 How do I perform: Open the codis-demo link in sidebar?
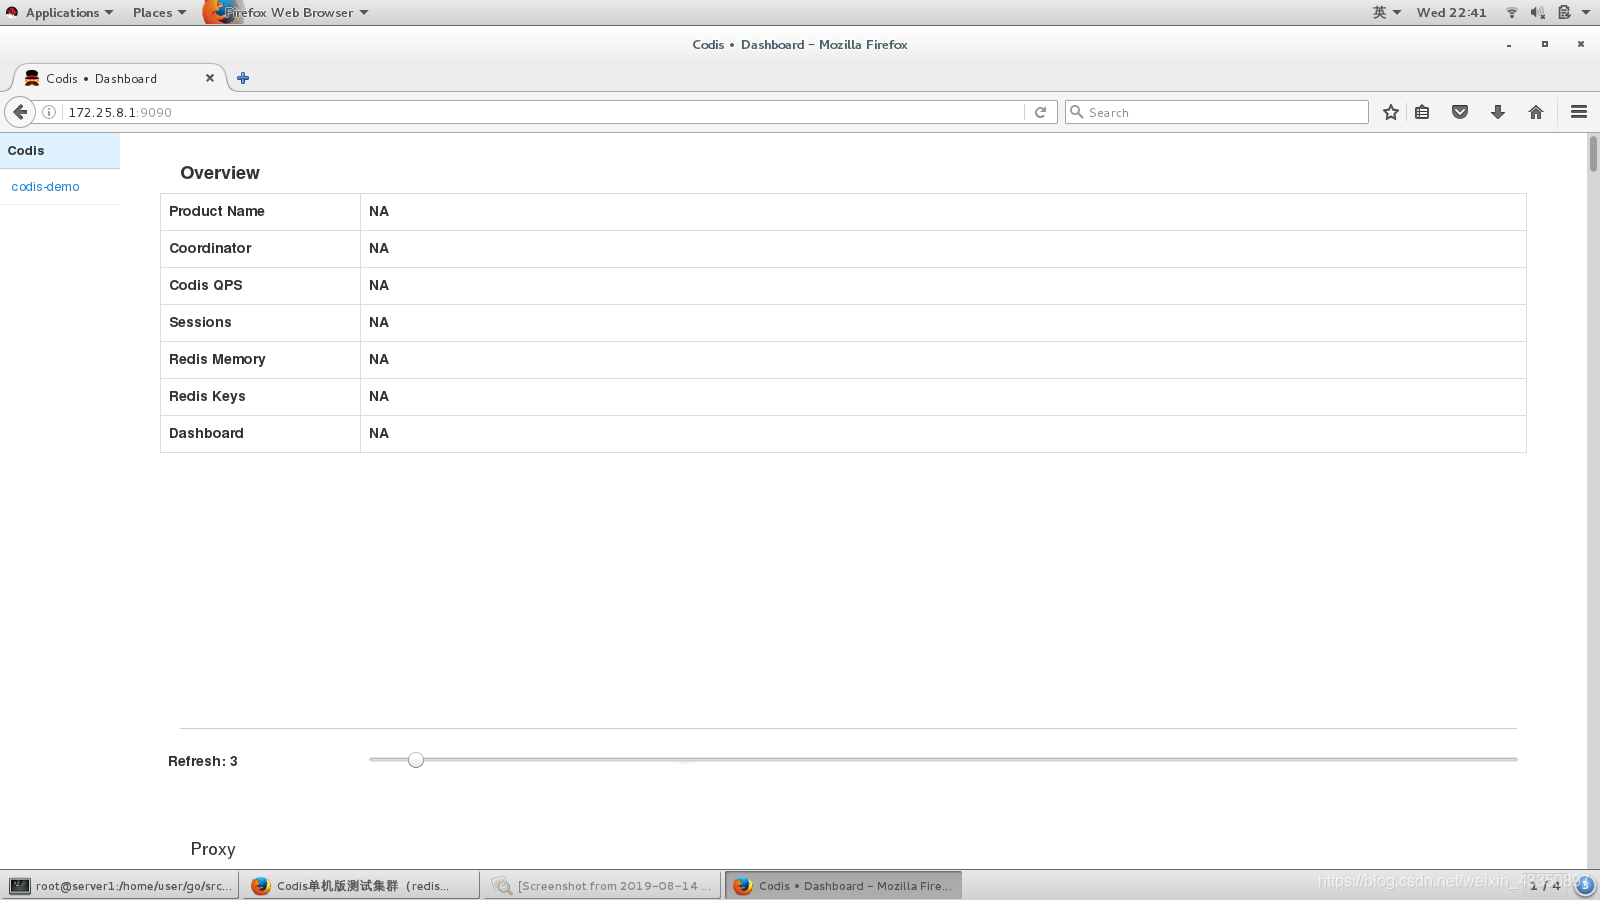(45, 187)
